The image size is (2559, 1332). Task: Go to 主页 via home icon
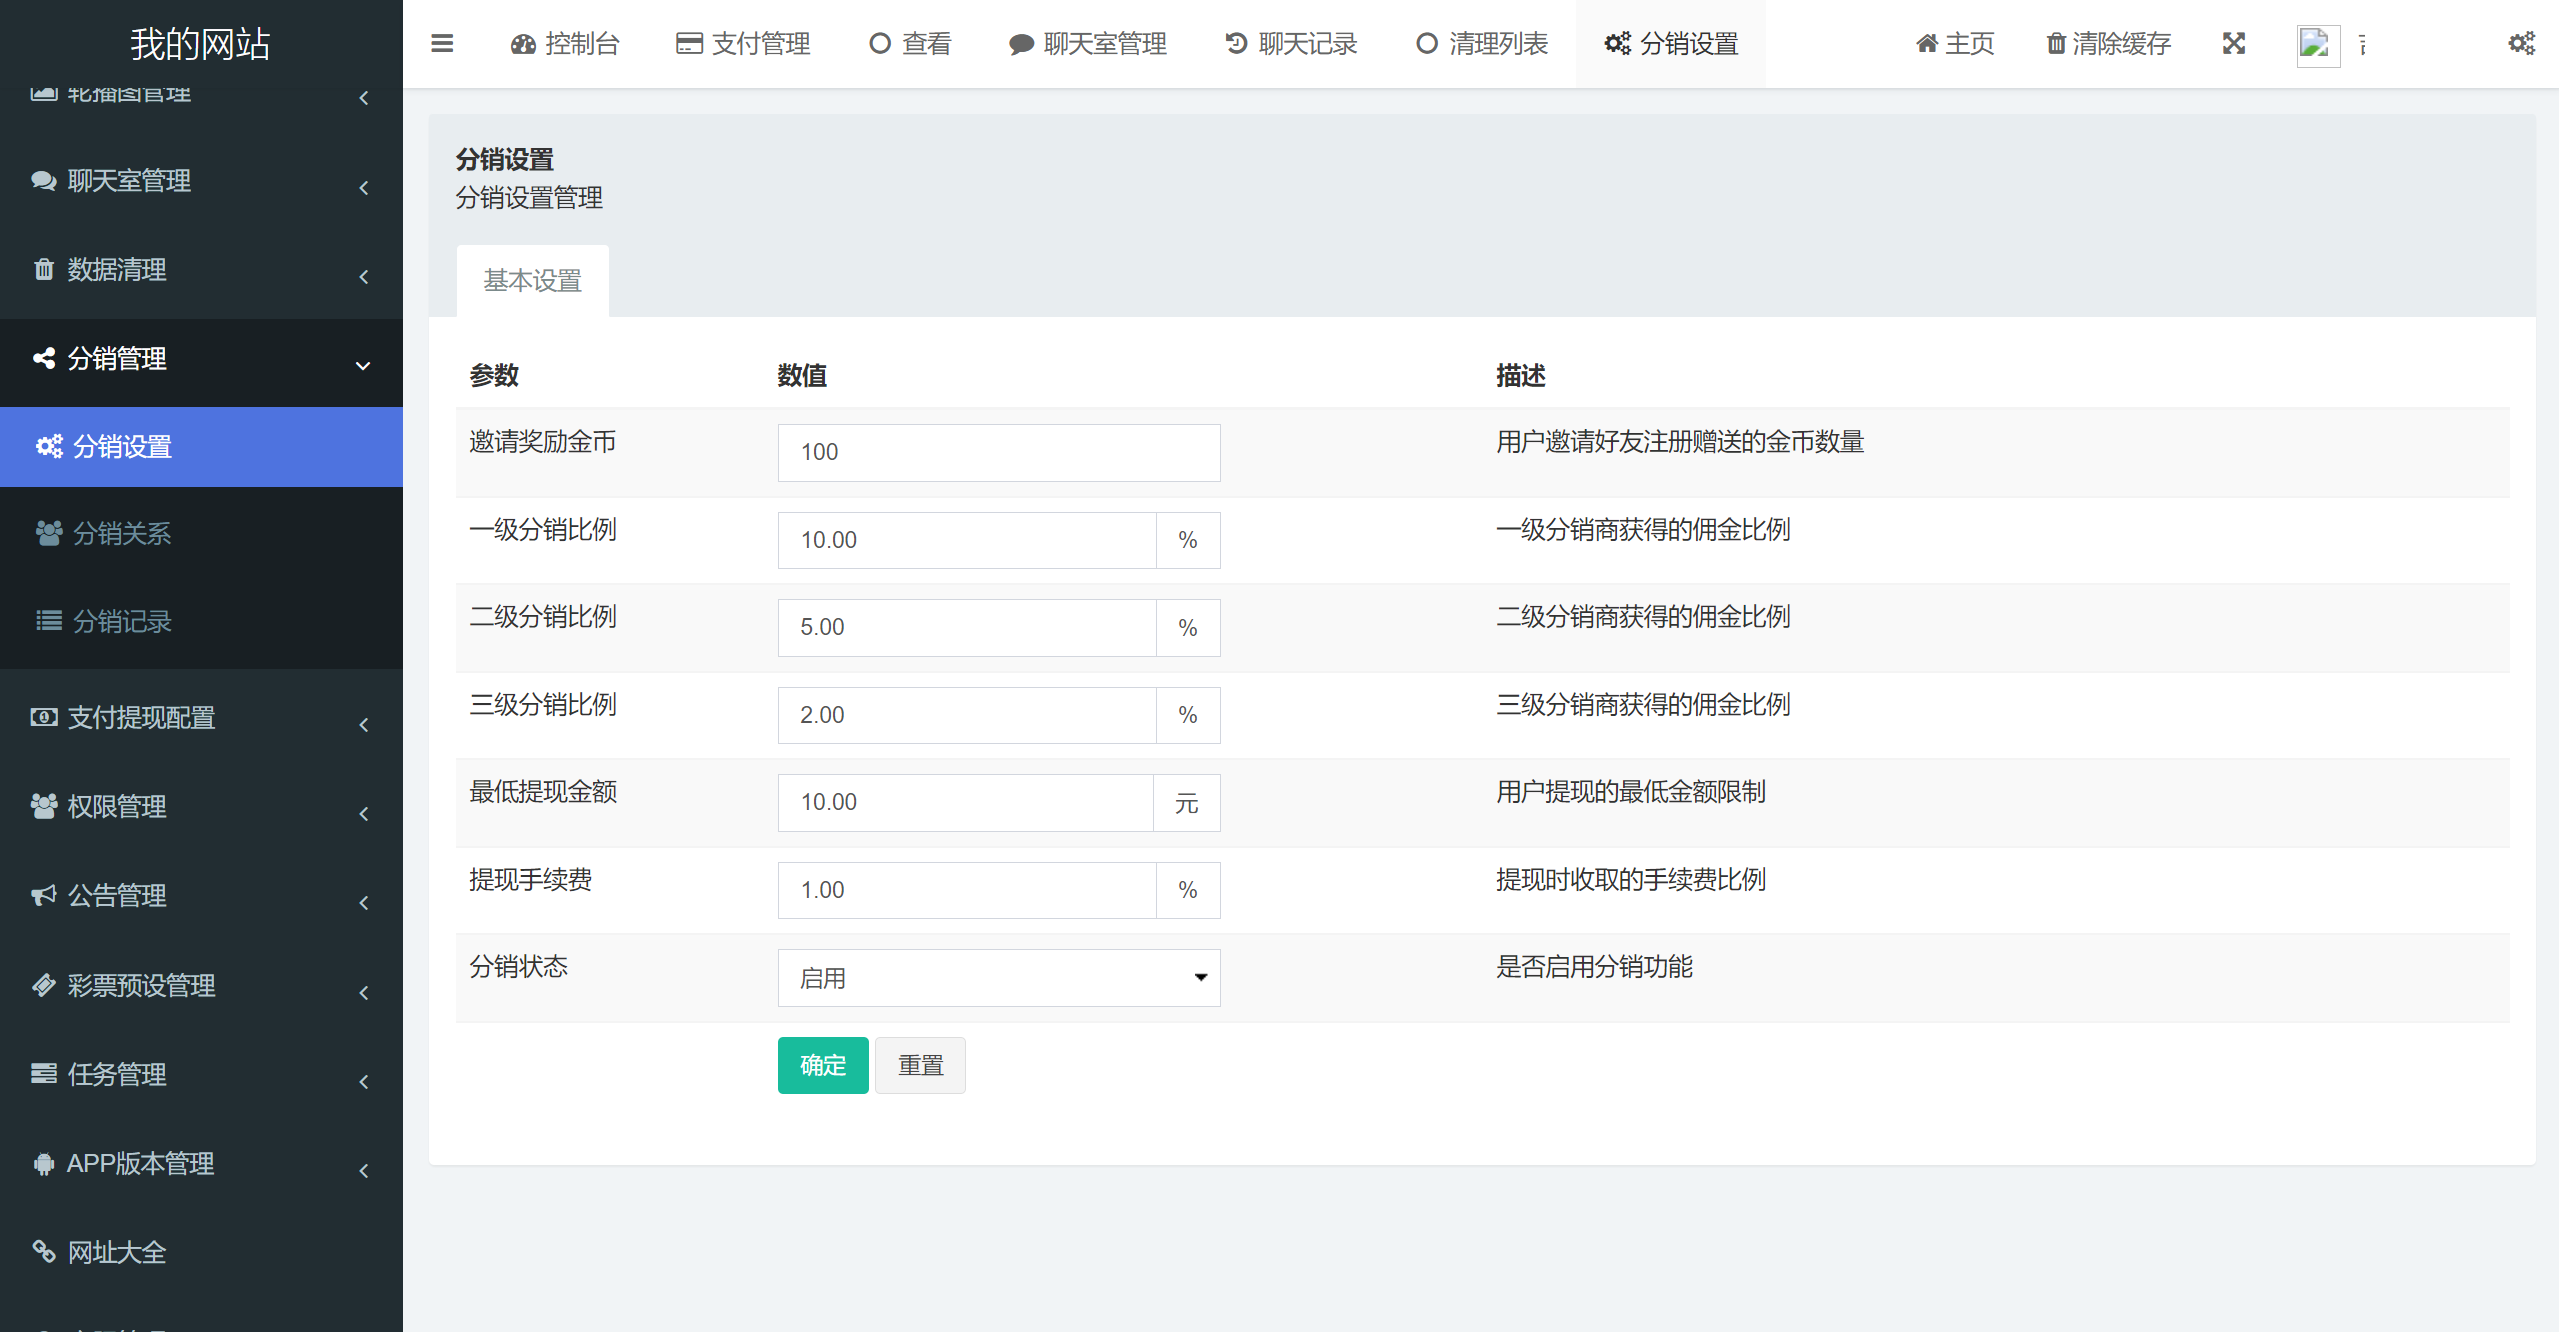1927,44
